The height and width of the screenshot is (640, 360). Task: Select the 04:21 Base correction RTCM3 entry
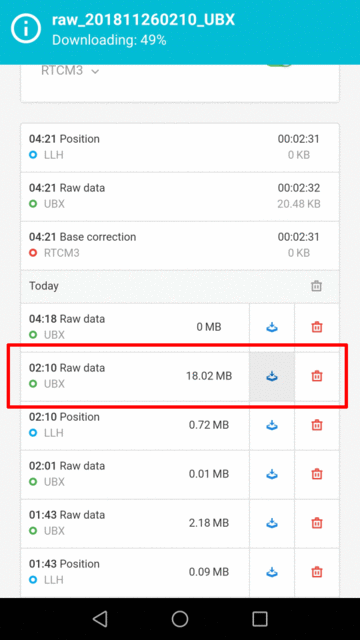[x=180, y=245]
